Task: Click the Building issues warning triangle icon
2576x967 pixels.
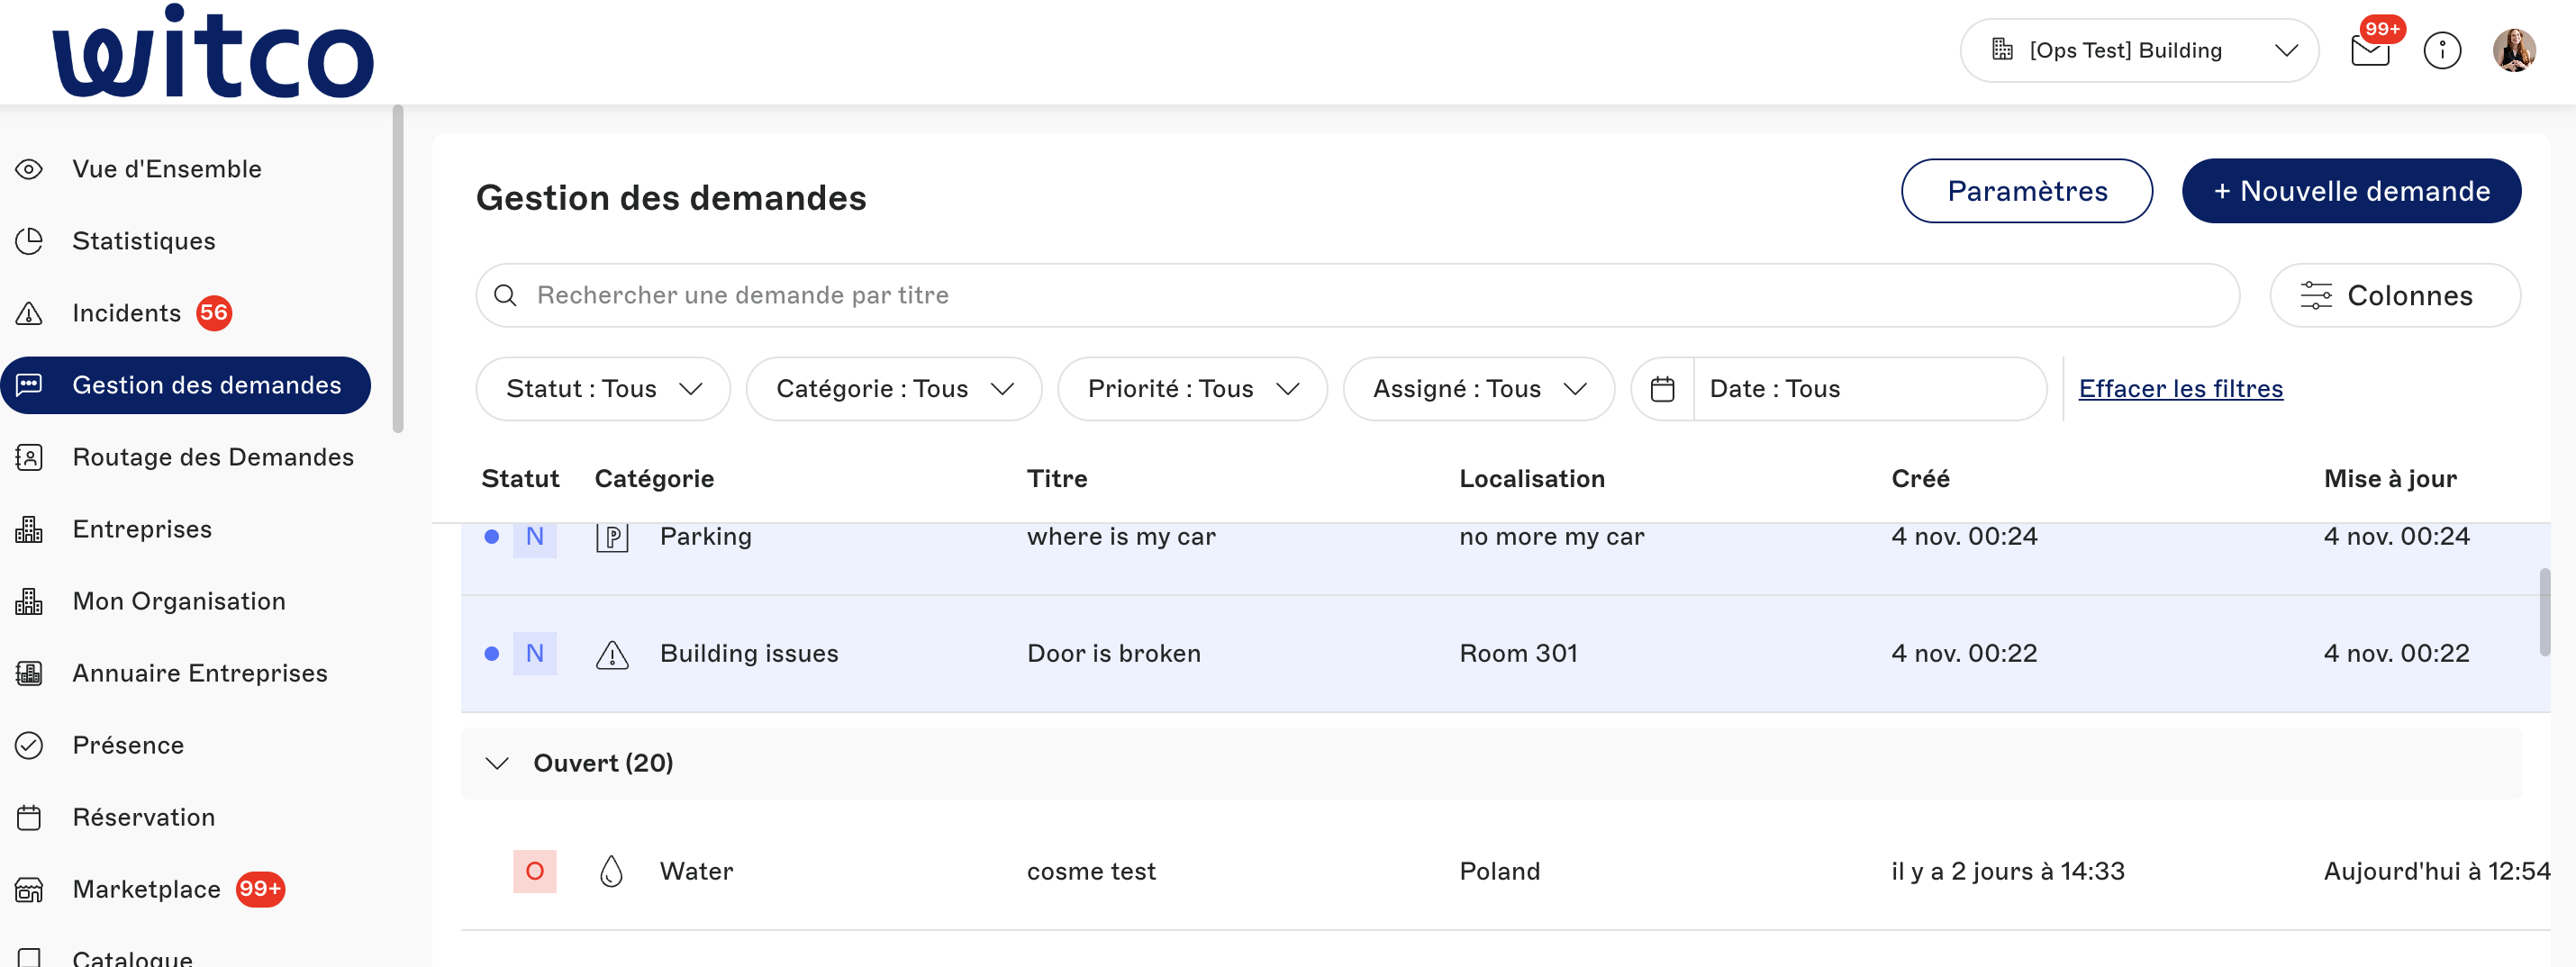Action: pos(612,654)
